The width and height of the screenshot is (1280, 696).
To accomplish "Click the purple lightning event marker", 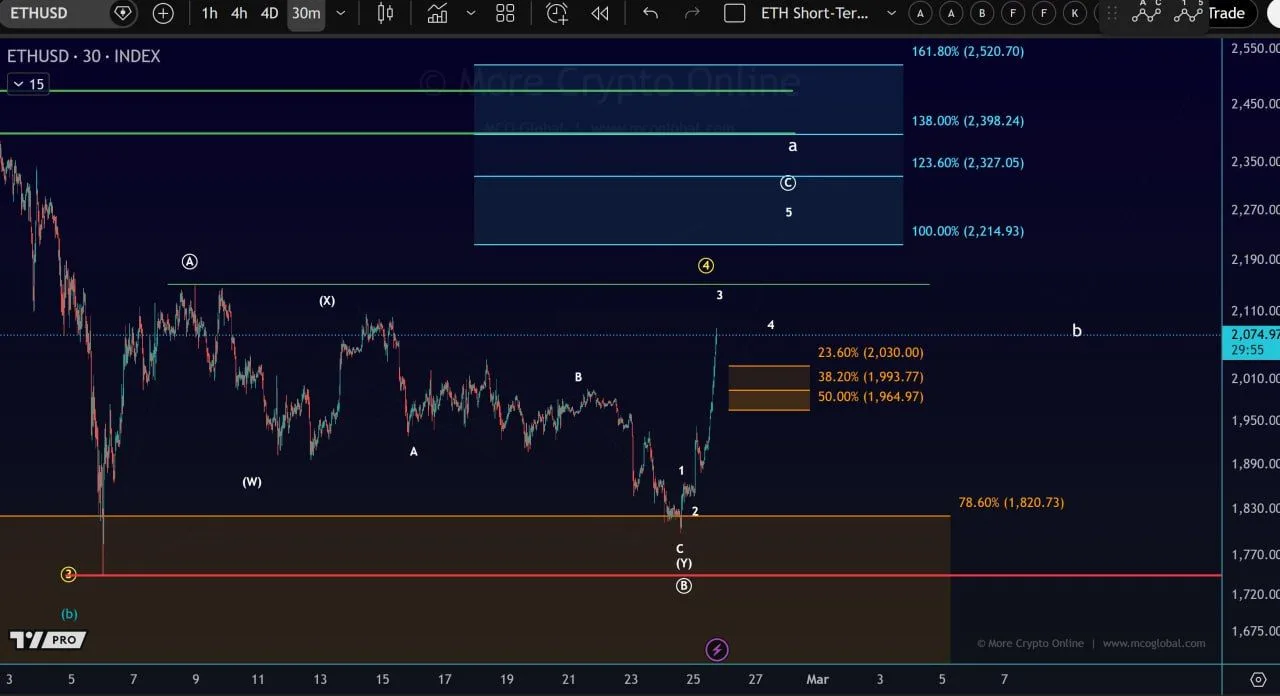I will 717,650.
